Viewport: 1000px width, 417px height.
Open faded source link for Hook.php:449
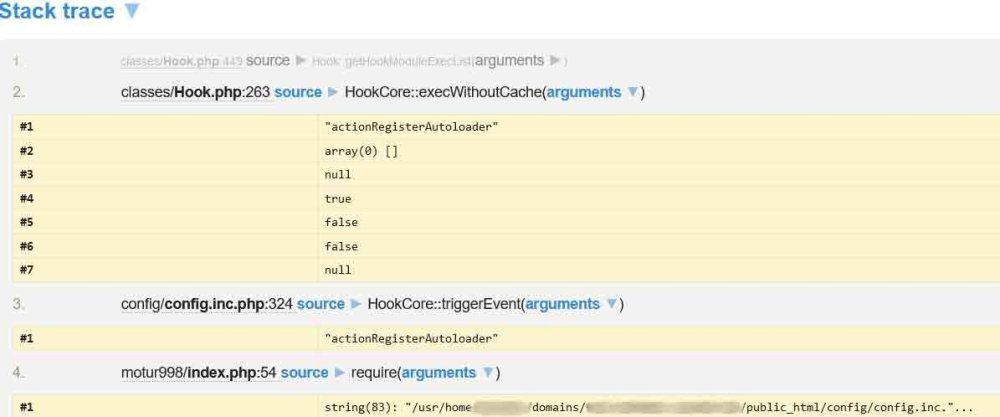coord(267,61)
